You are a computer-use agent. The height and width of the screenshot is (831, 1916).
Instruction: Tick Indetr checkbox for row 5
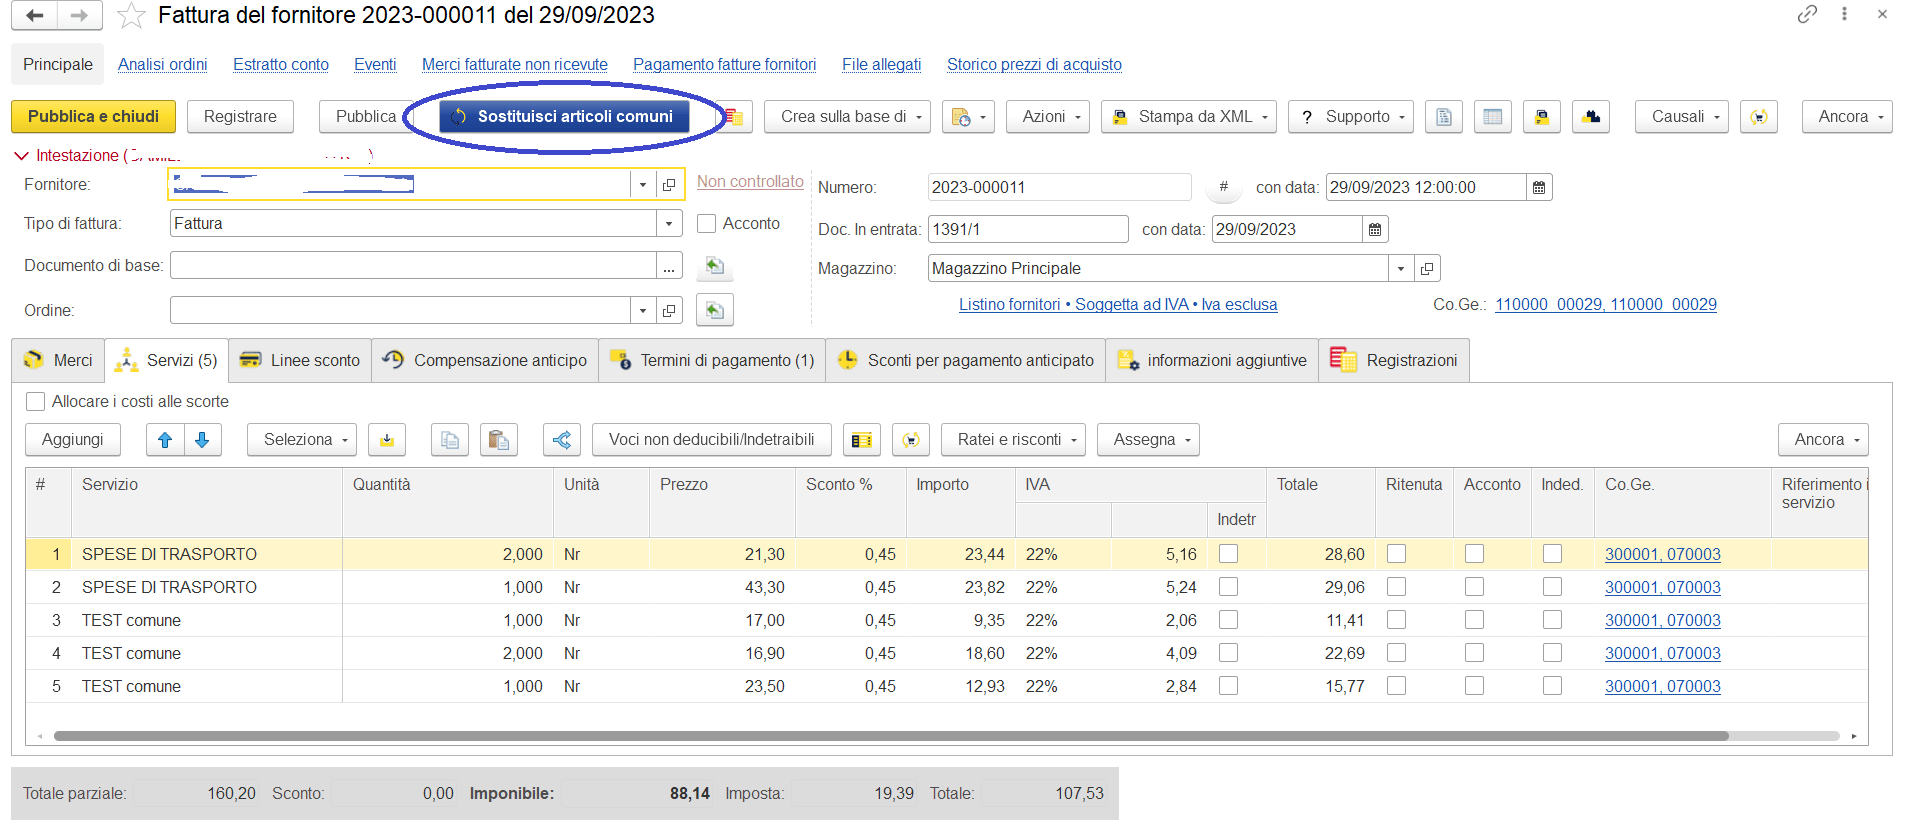pos(1229,686)
